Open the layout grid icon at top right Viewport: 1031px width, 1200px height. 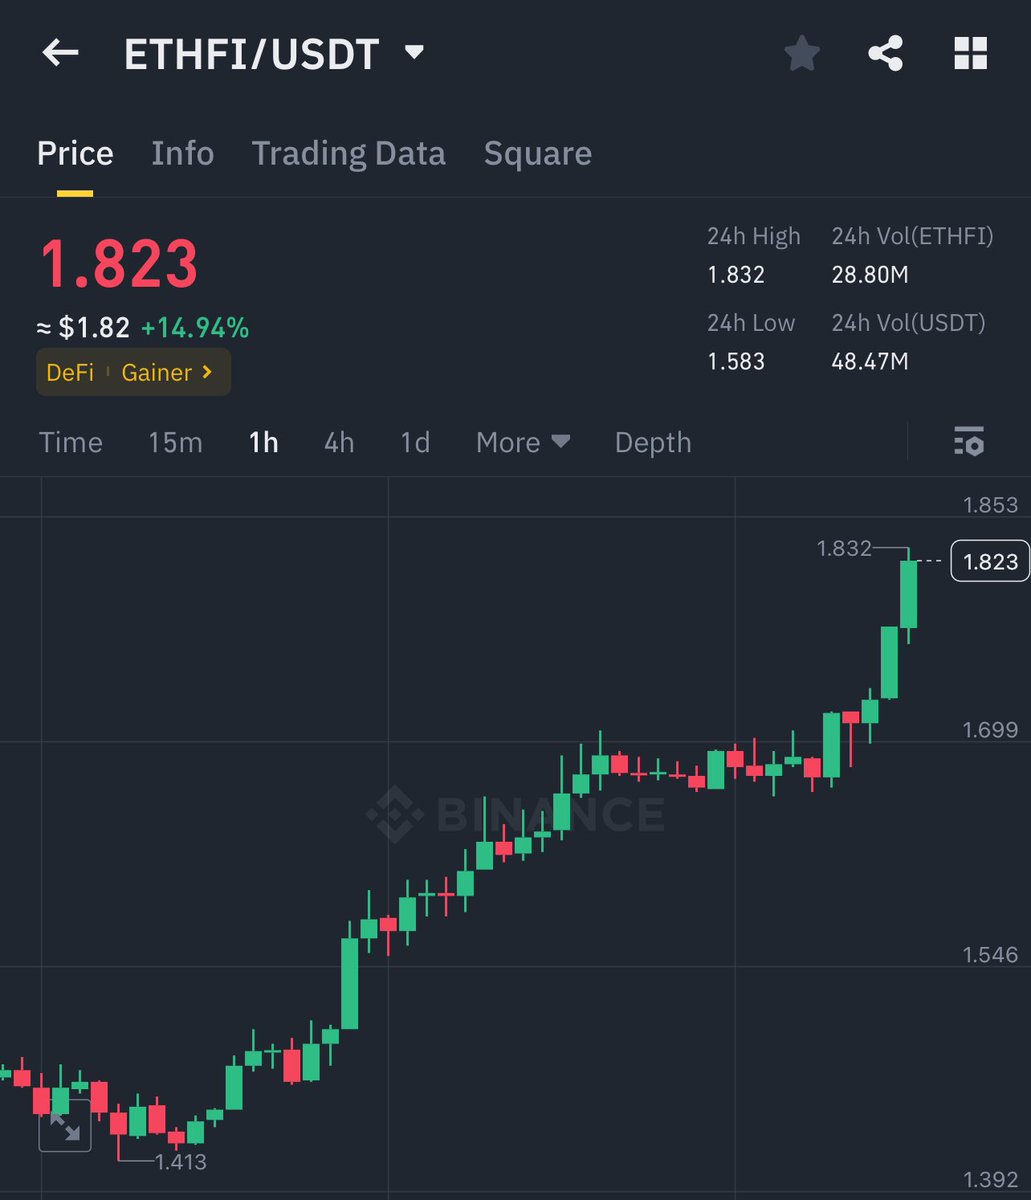[x=968, y=54]
